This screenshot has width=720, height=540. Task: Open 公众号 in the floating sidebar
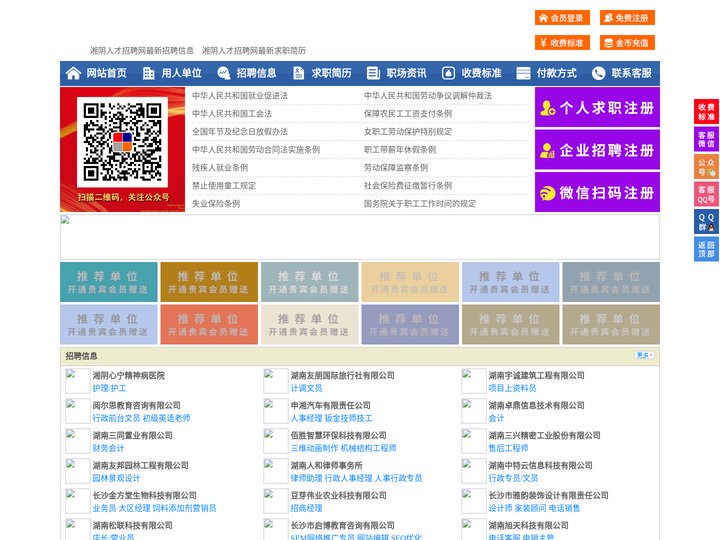tap(706, 167)
